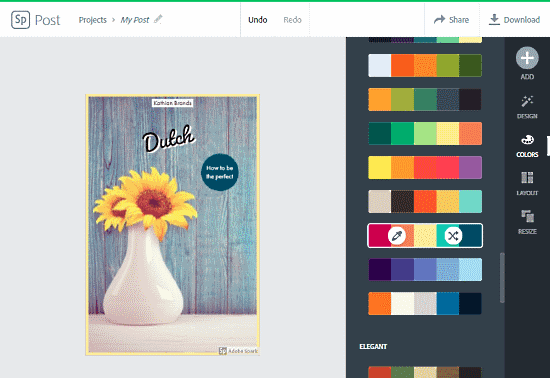Select the How to be the perfect circle

(220, 172)
